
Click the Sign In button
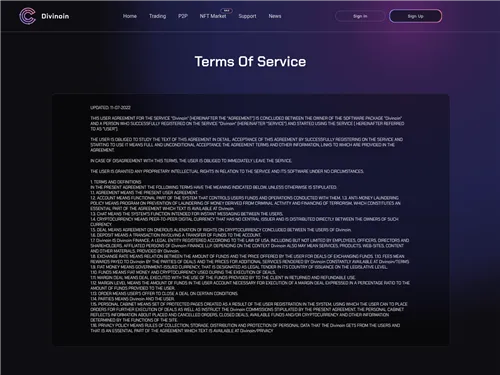click(x=360, y=16)
